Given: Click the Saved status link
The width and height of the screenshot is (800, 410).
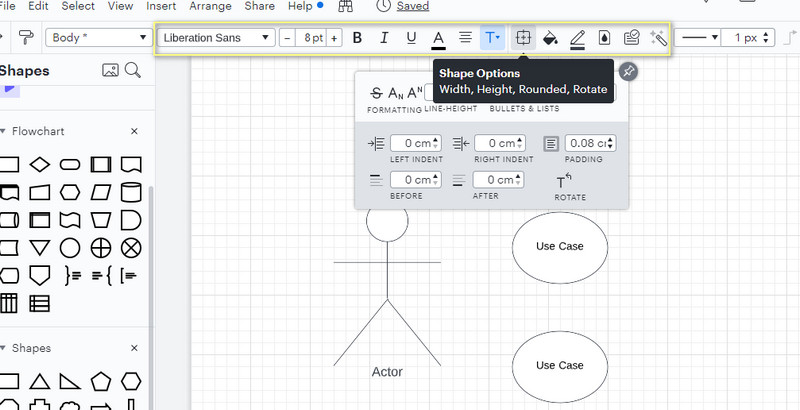Looking at the screenshot, I should (x=413, y=6).
